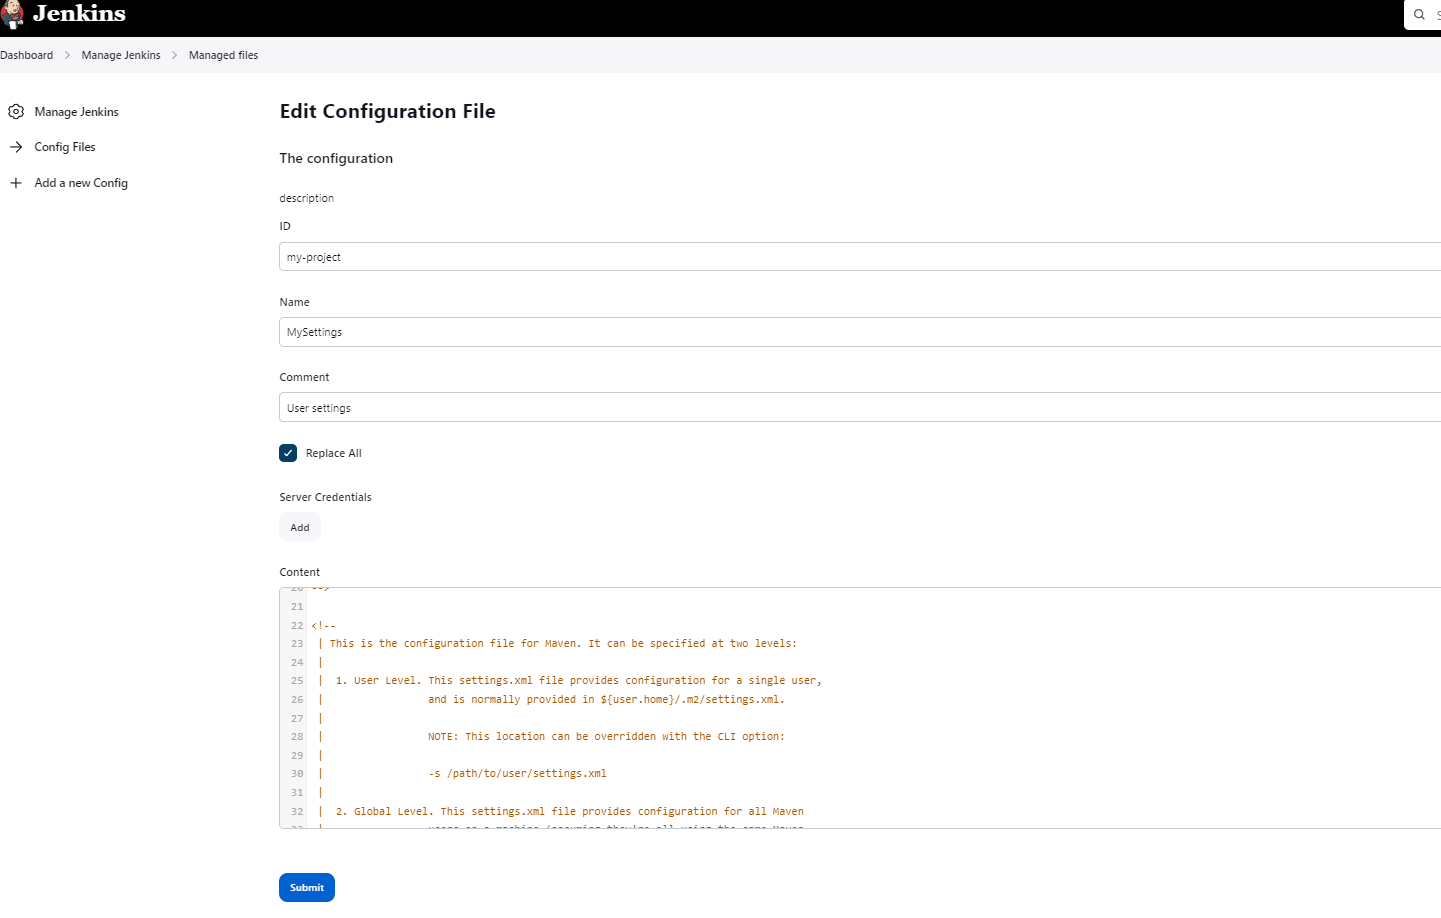This screenshot has height=918, width=1441.
Task: Click the Manage Jenkins gear icon
Action: point(16,112)
